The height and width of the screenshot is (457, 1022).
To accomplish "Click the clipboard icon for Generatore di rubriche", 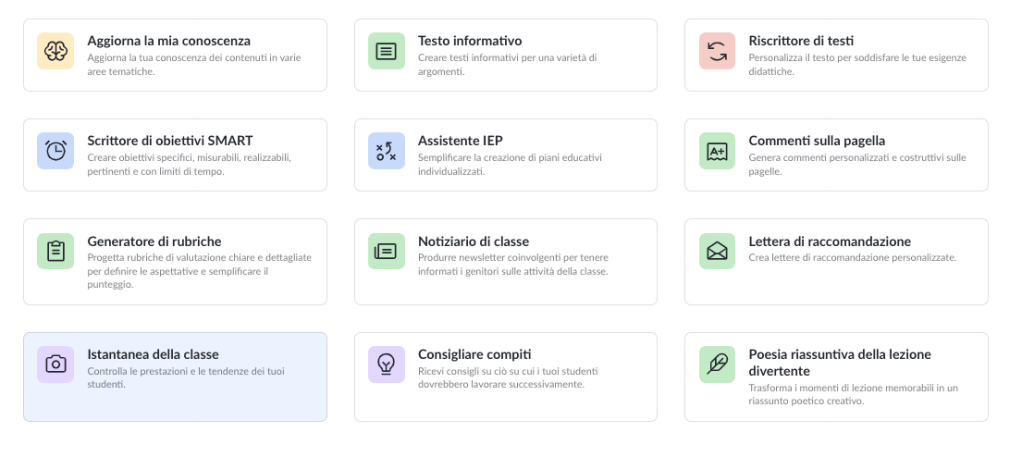I will (x=56, y=251).
